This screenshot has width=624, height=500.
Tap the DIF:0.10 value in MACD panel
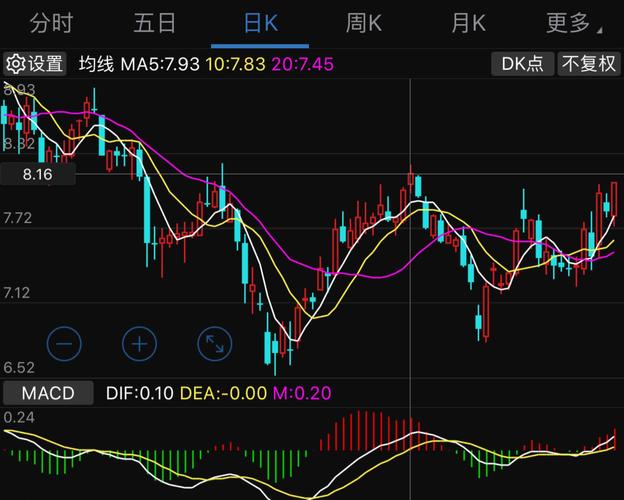click(139, 393)
